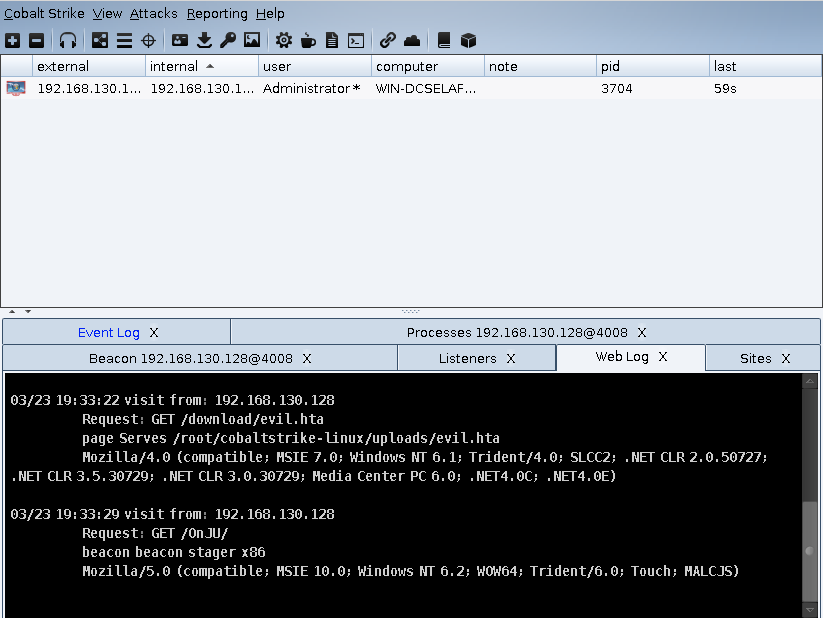Sort sessions by user column header

[314, 66]
